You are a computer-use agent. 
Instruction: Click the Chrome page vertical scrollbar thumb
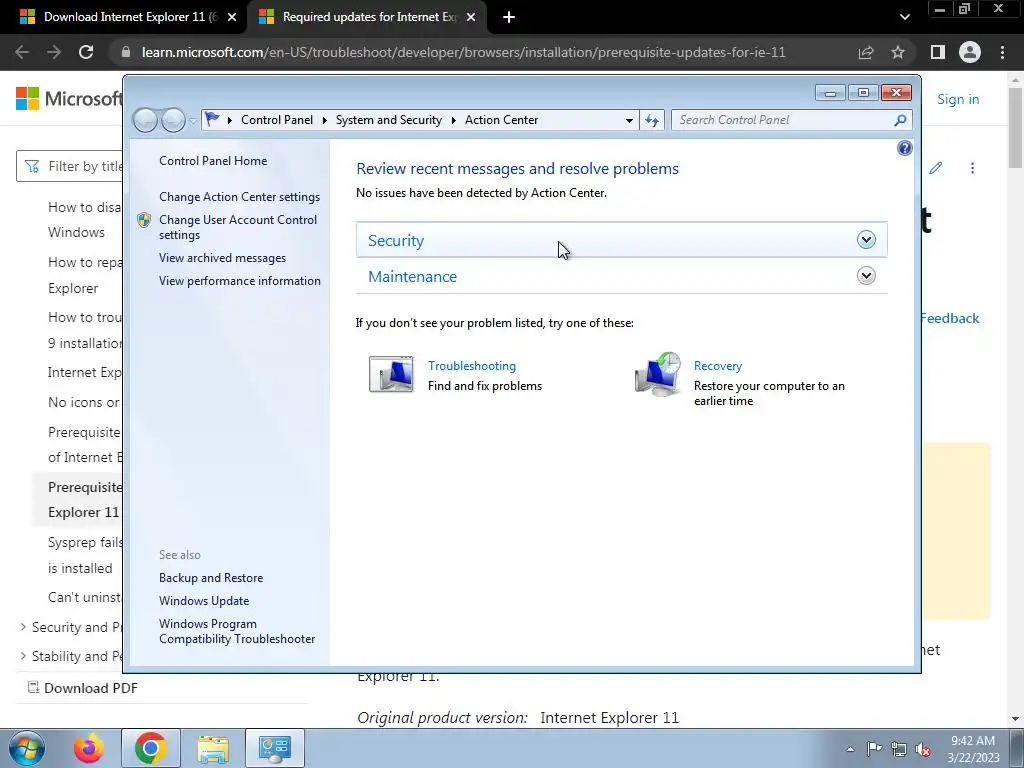(1016, 127)
